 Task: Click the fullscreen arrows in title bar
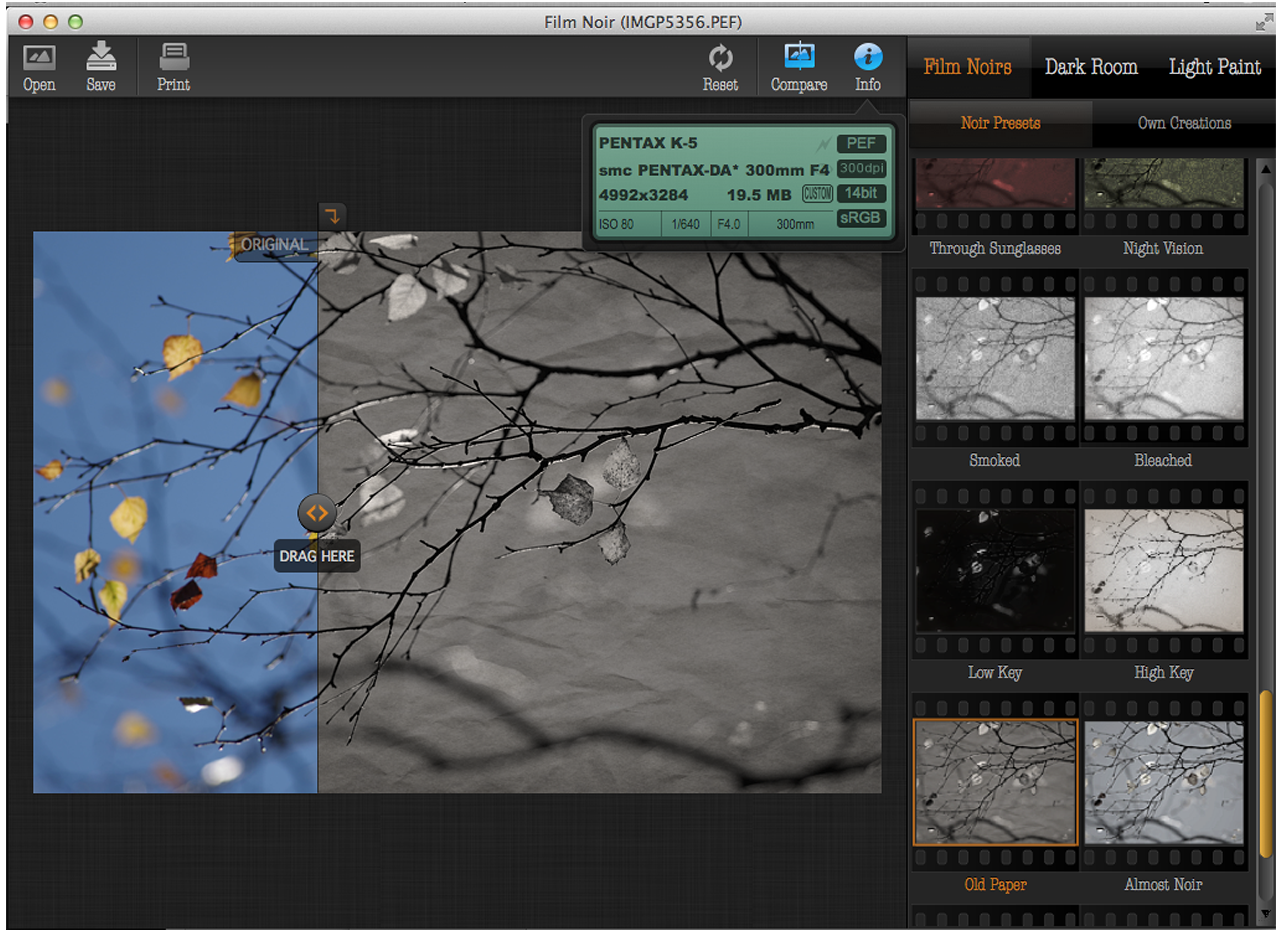(1263, 22)
